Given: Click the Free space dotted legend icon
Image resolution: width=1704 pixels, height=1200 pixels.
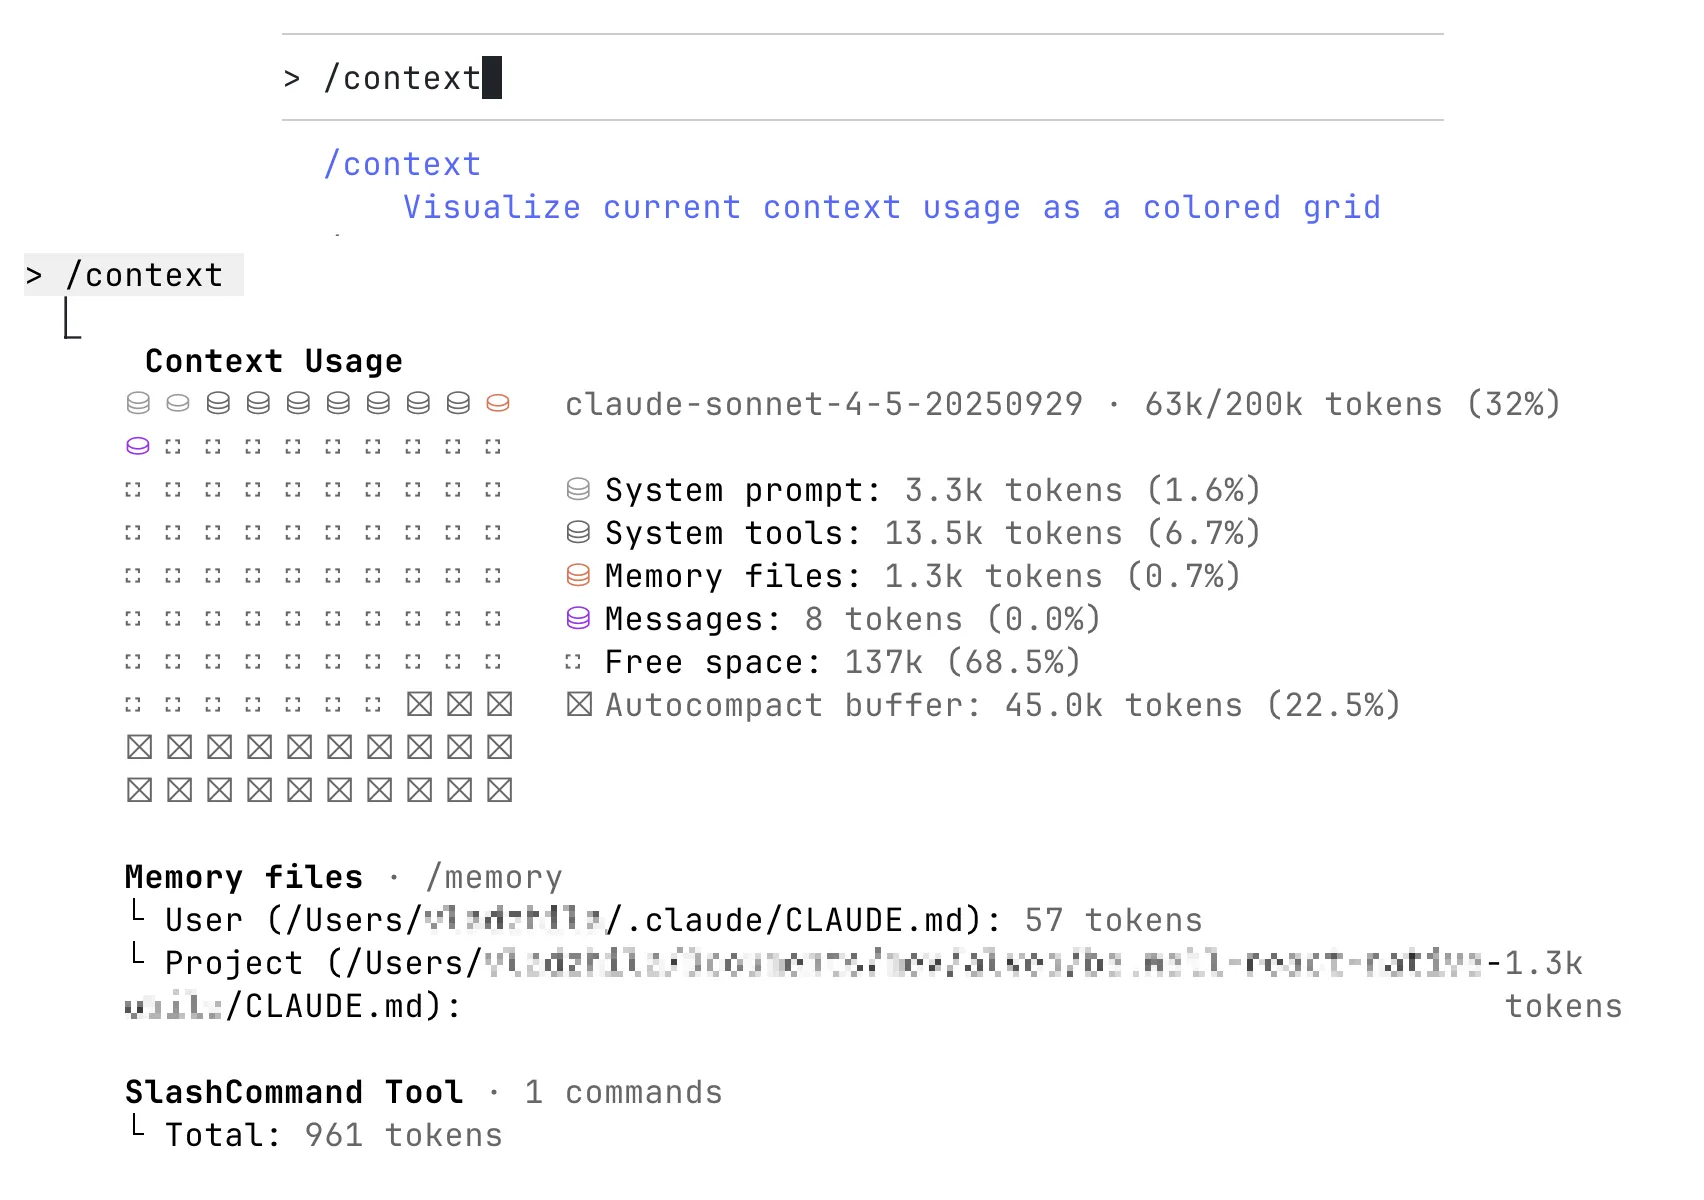Looking at the screenshot, I should 573,661.
